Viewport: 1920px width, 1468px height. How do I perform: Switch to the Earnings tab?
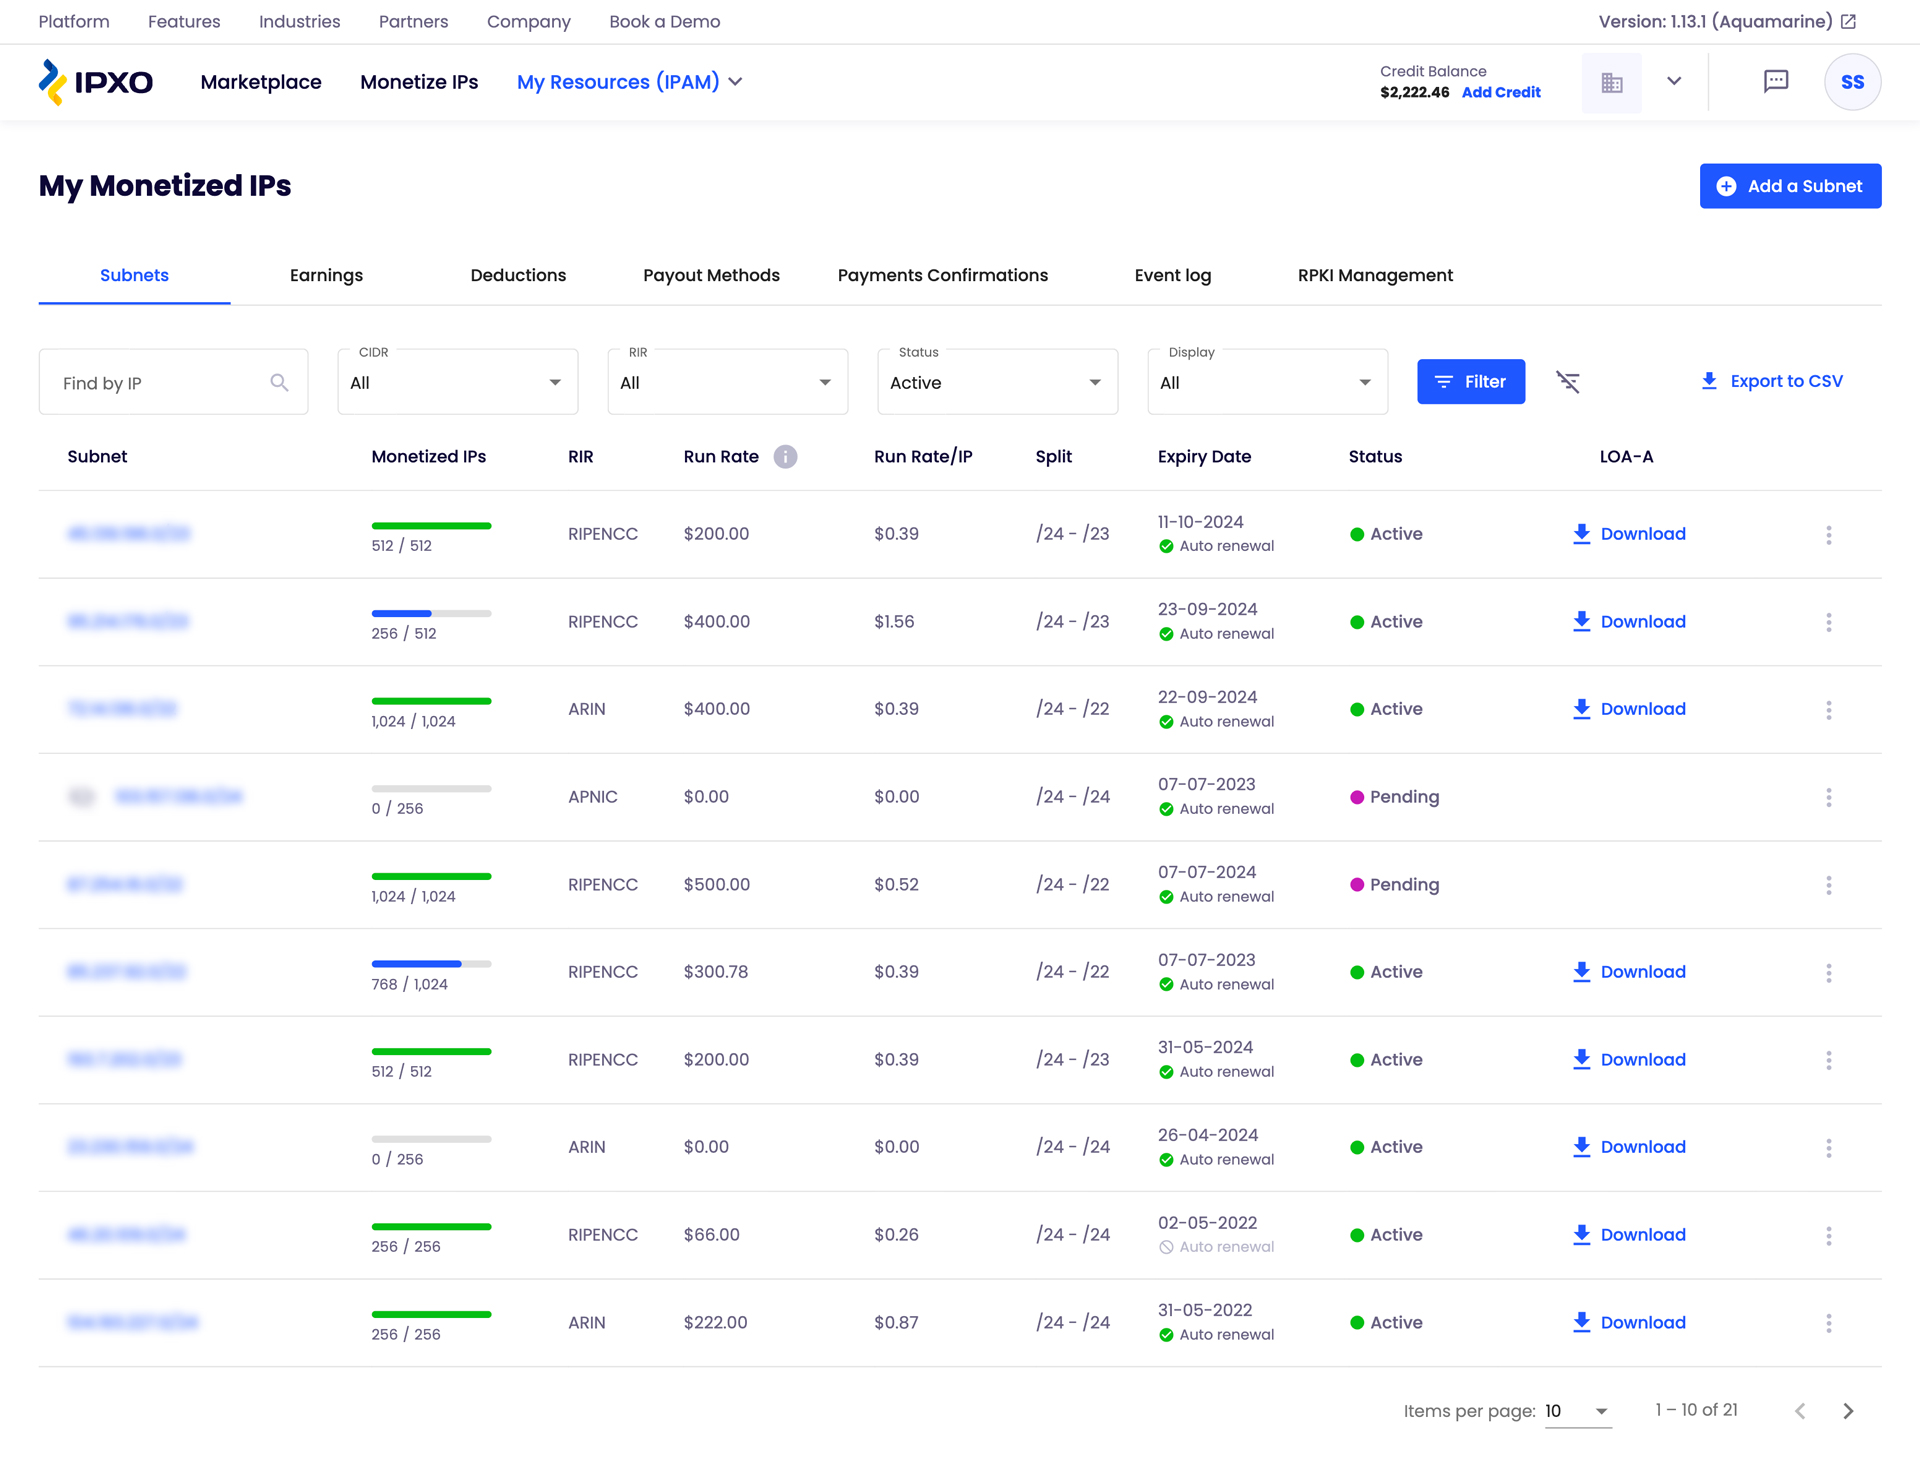click(326, 275)
